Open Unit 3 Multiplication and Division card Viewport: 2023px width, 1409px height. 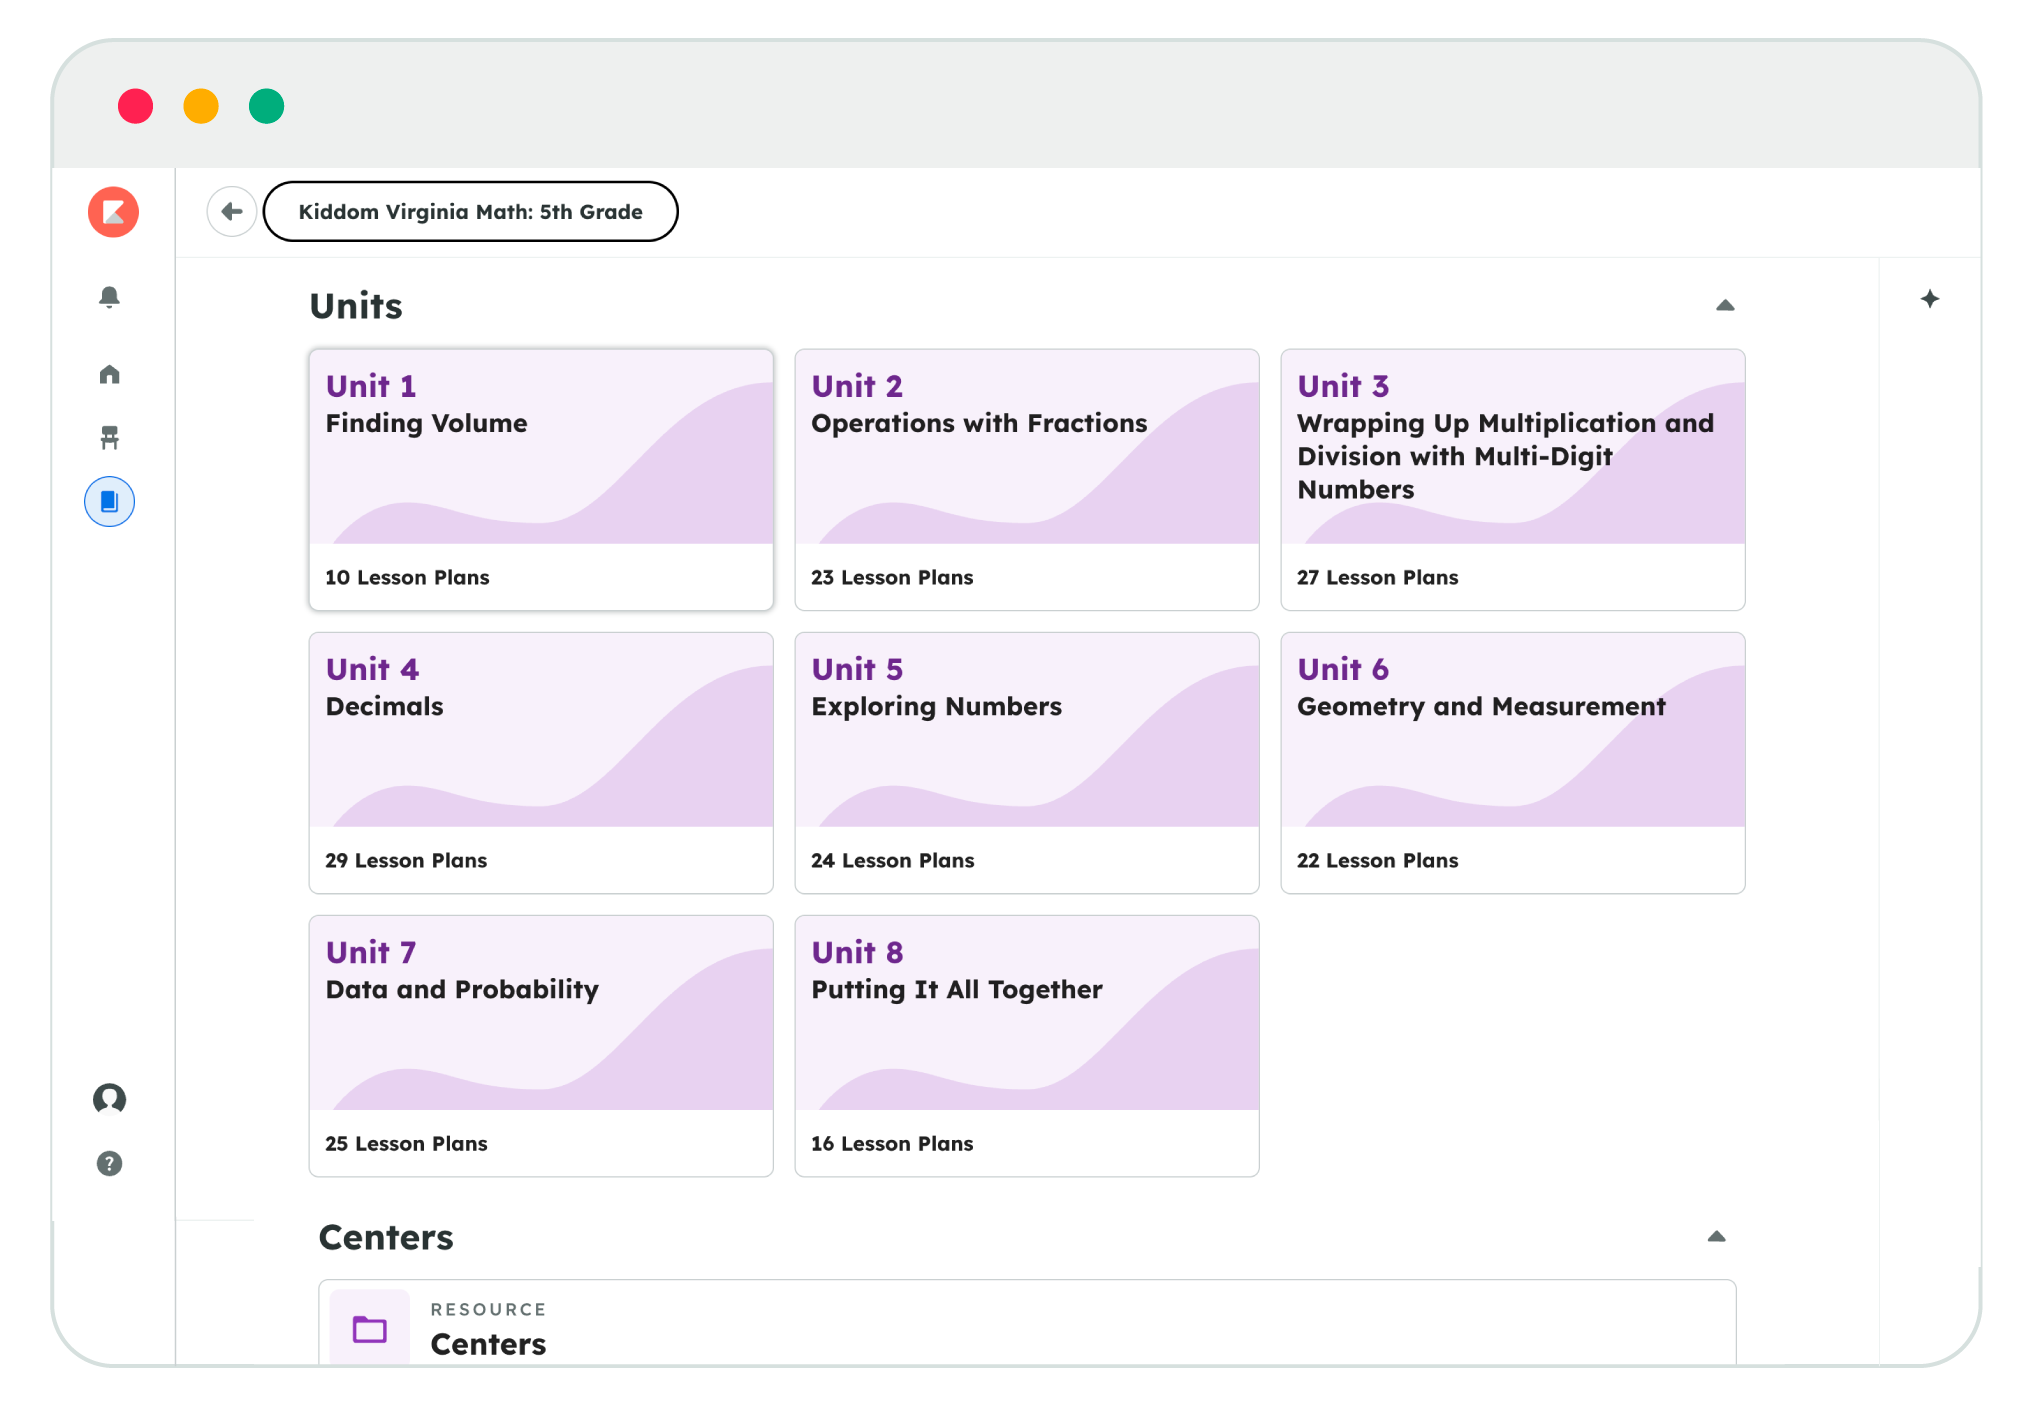(x=1512, y=479)
